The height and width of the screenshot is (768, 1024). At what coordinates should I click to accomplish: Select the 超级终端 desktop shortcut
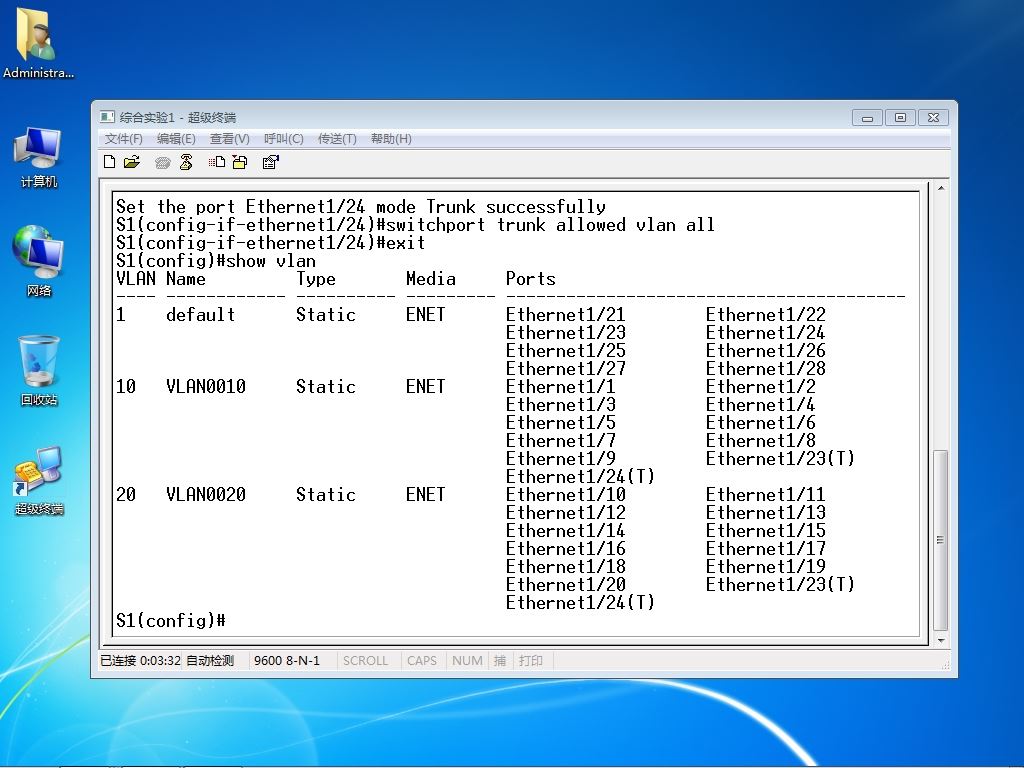coord(39,481)
